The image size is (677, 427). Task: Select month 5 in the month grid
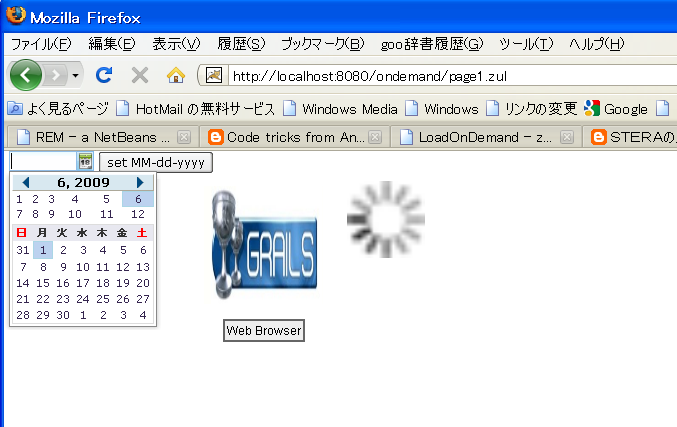106,199
